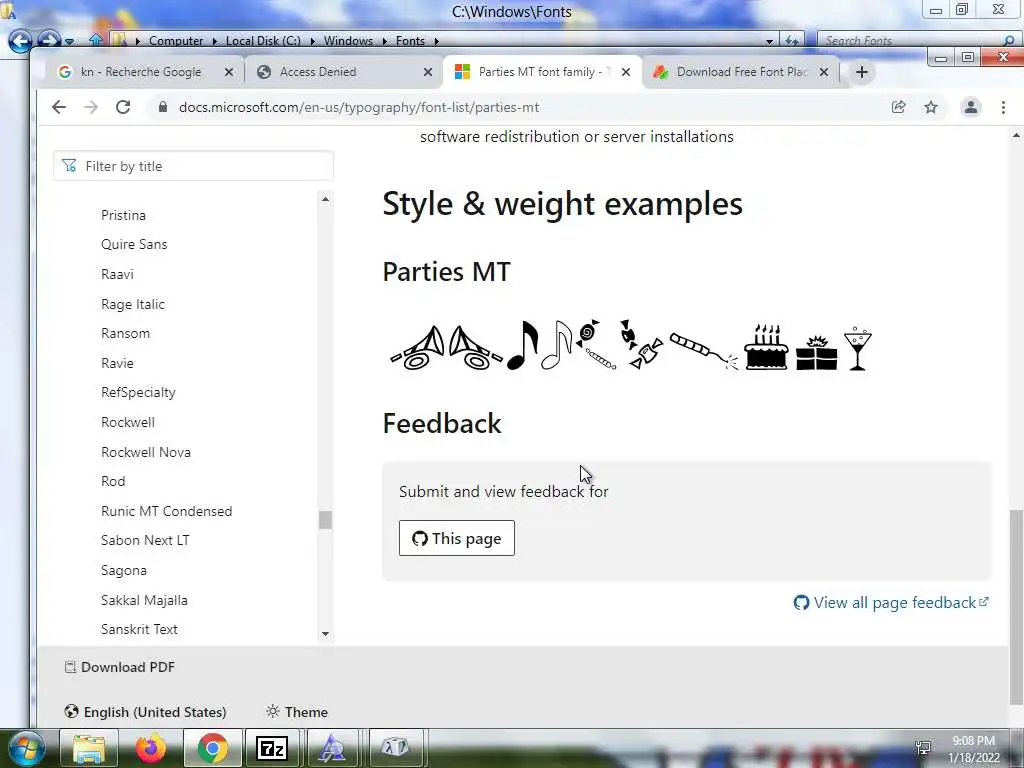Click Download PDF
This screenshot has width=1024, height=768.
pyautogui.click(x=120, y=667)
